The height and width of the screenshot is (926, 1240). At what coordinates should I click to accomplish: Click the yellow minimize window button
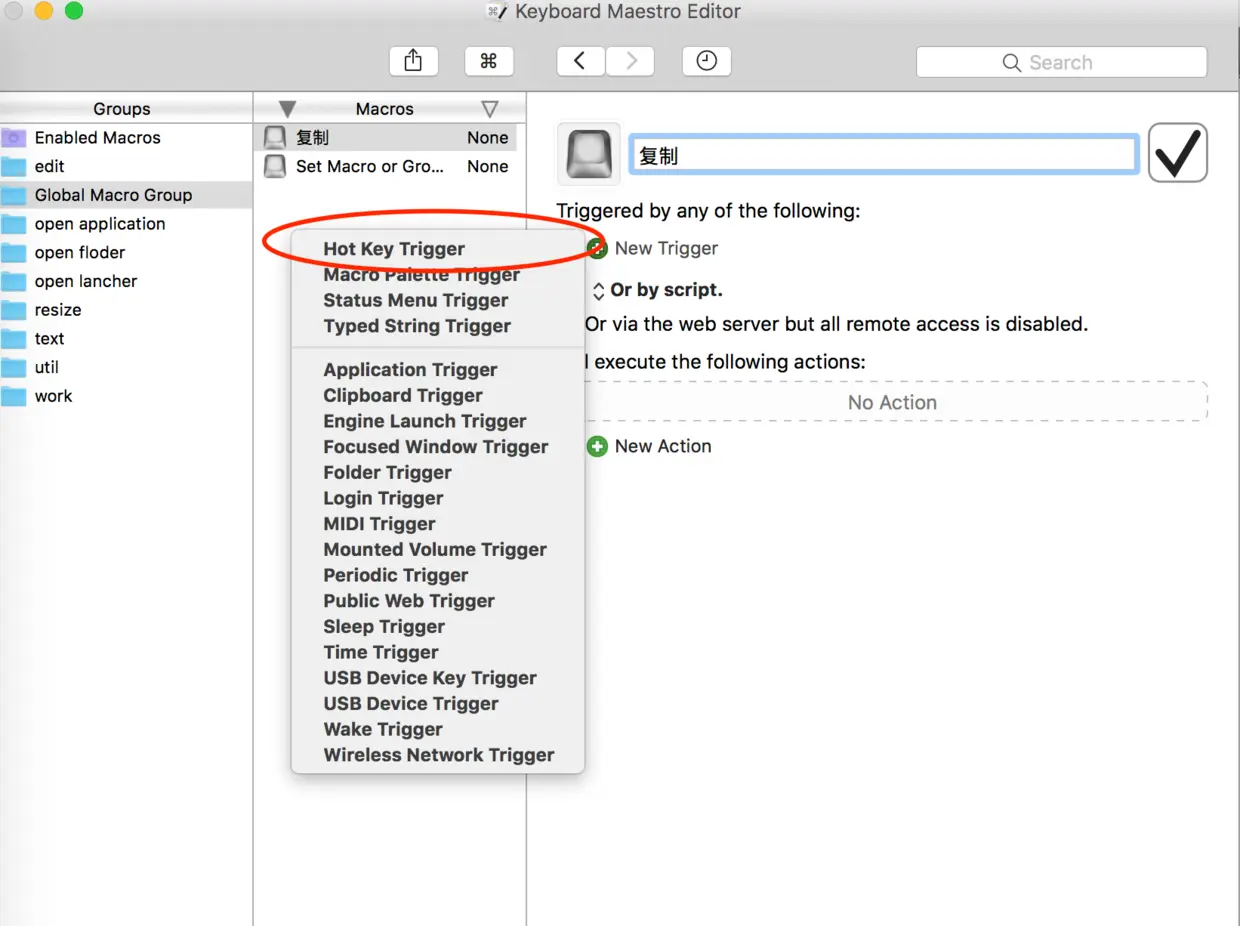tap(43, 11)
